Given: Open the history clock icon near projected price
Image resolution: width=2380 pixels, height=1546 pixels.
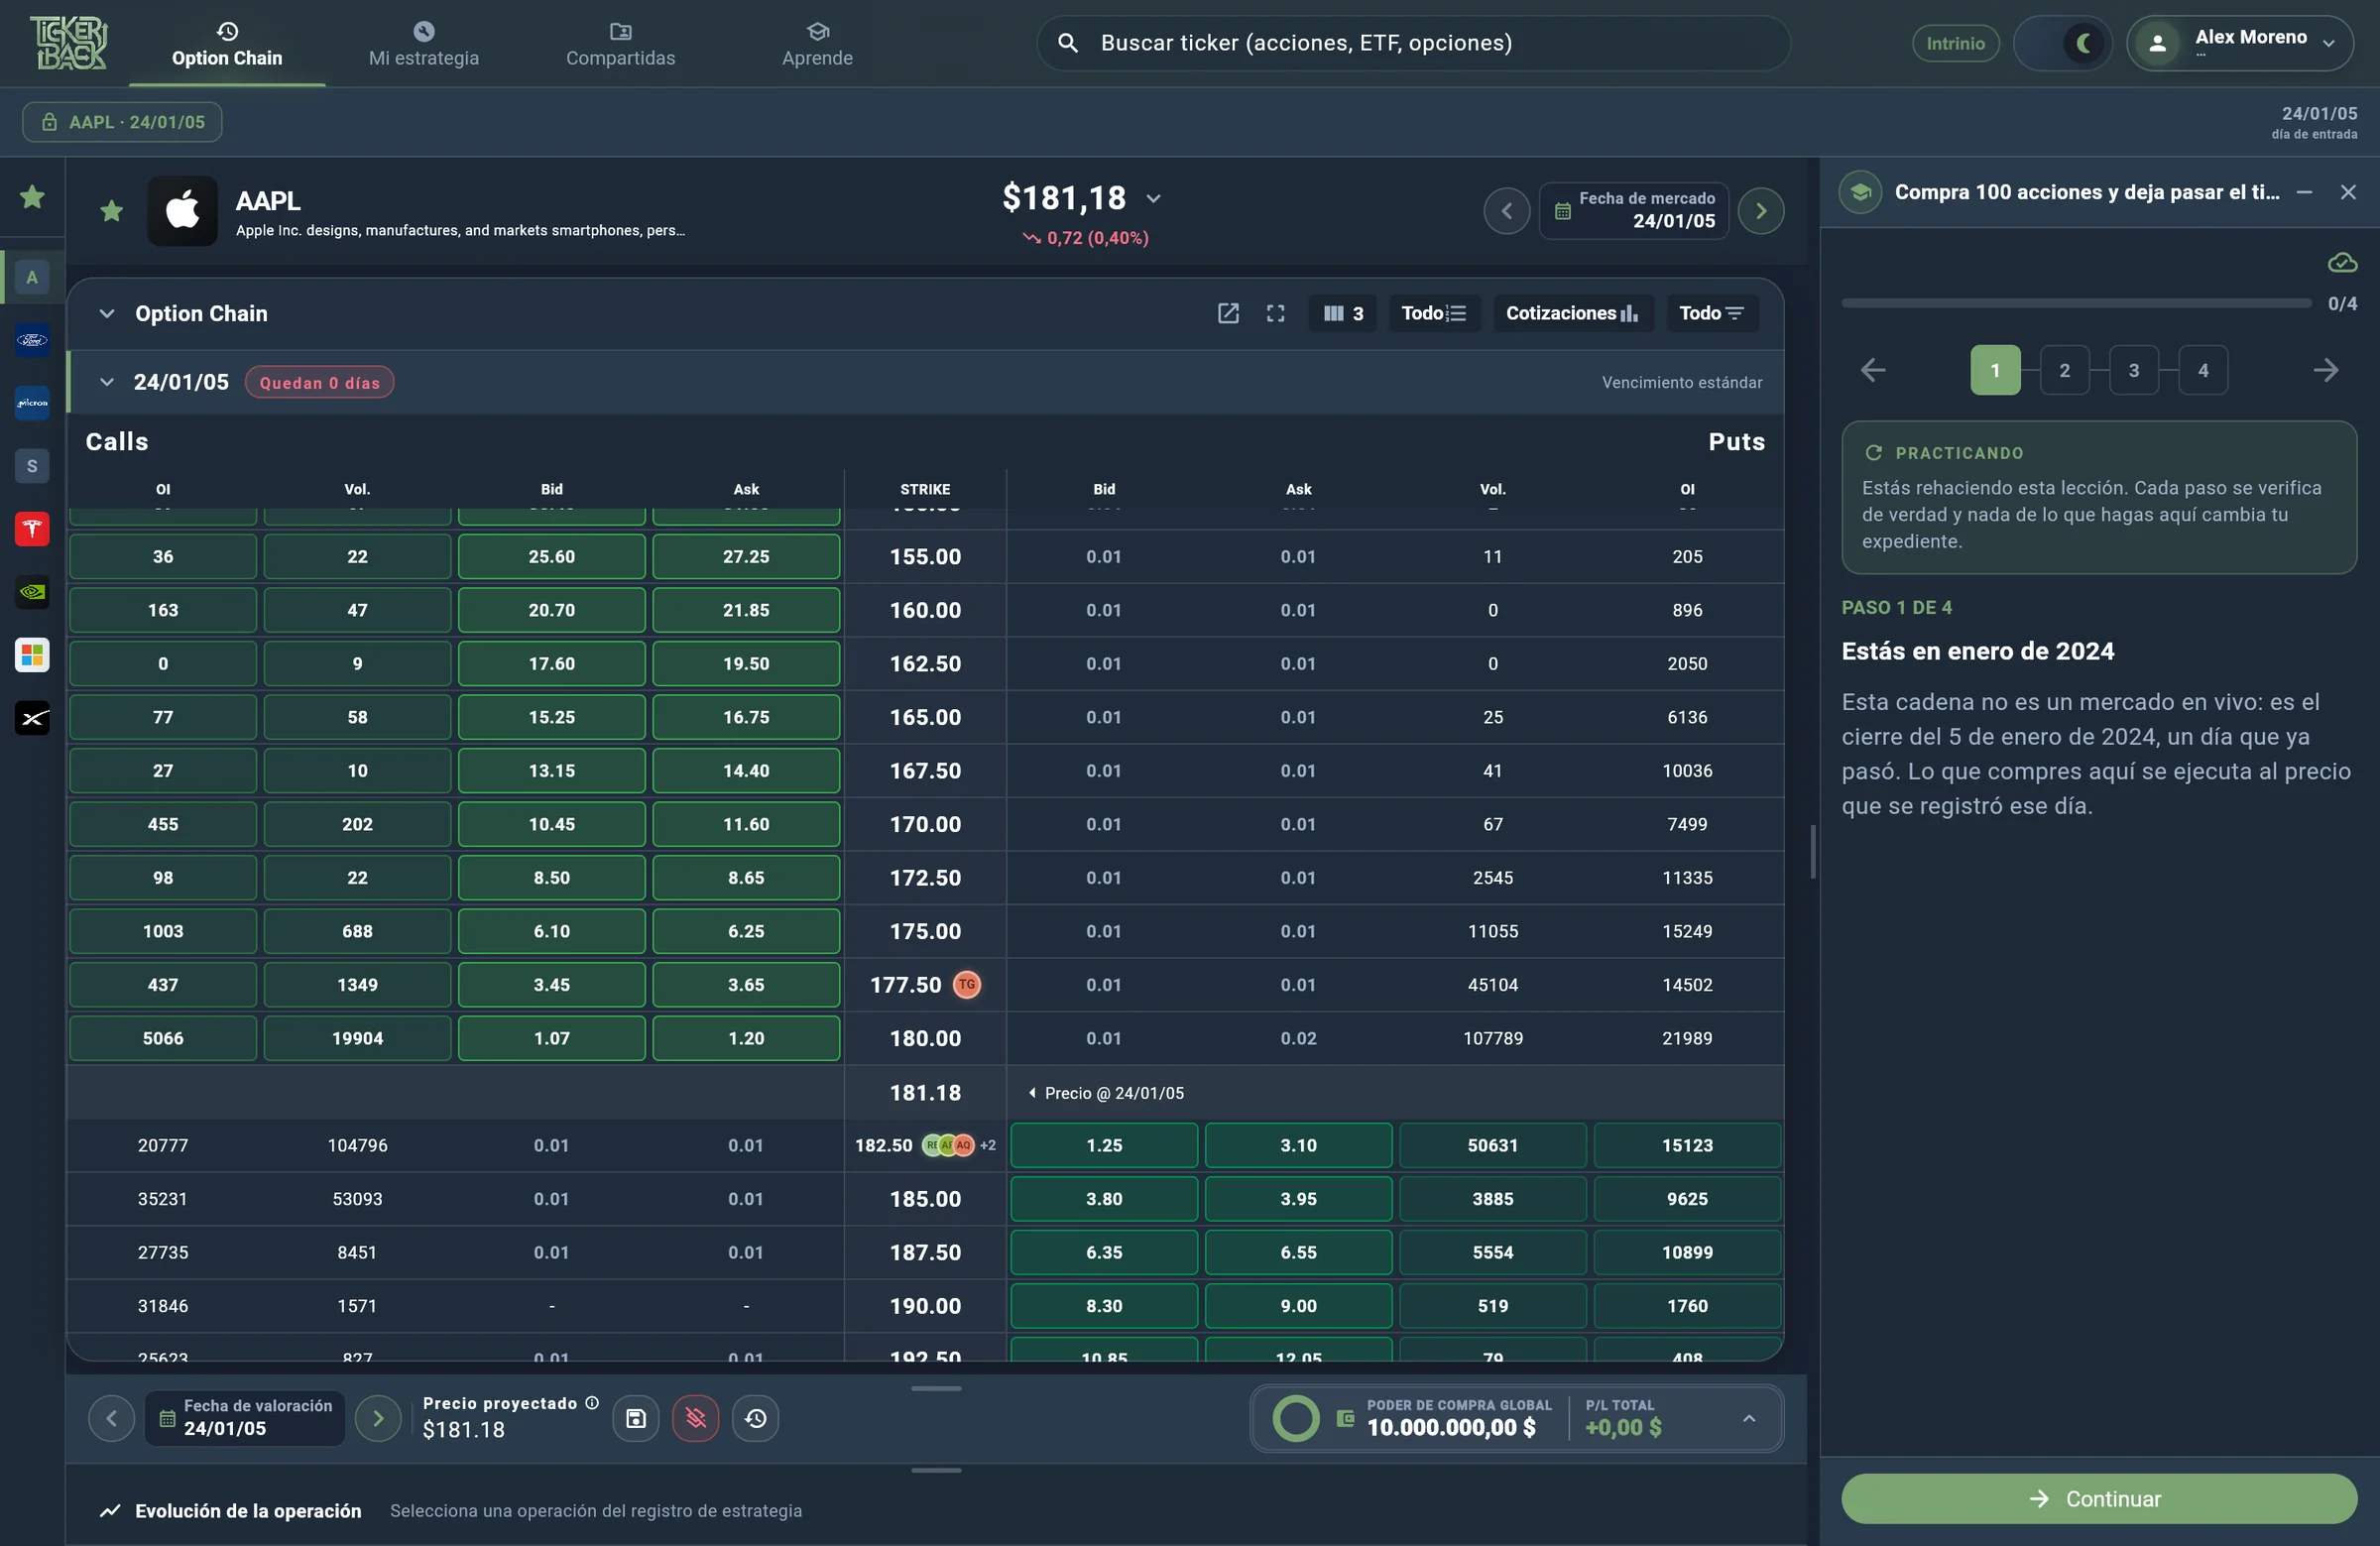Looking at the screenshot, I should pos(756,1418).
